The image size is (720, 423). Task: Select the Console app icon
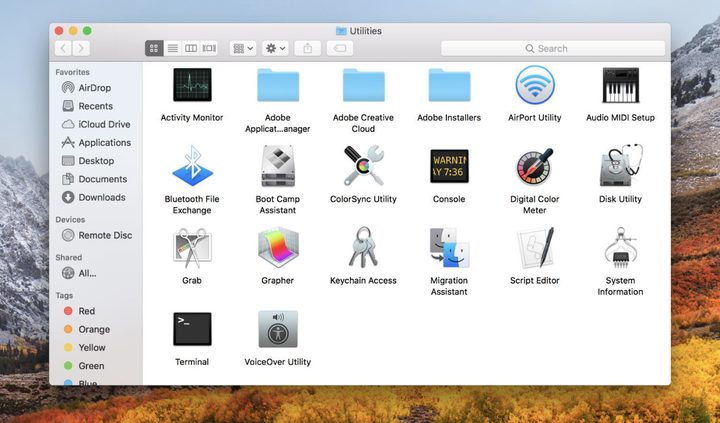click(449, 166)
